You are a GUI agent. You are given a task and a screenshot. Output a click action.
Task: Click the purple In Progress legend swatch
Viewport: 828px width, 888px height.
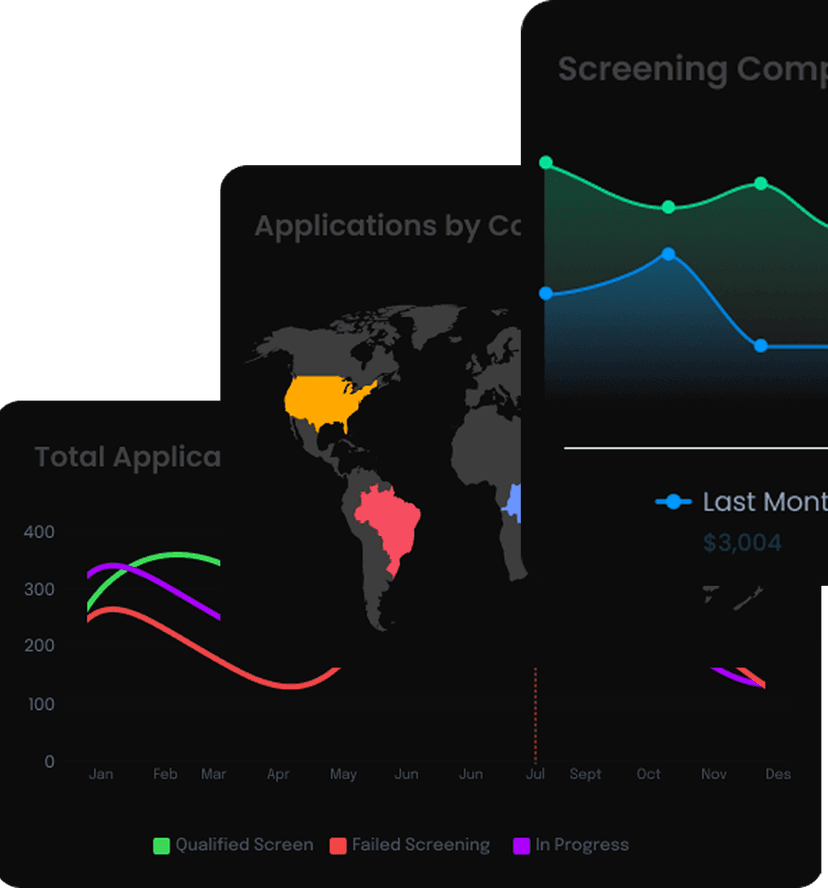coord(521,846)
